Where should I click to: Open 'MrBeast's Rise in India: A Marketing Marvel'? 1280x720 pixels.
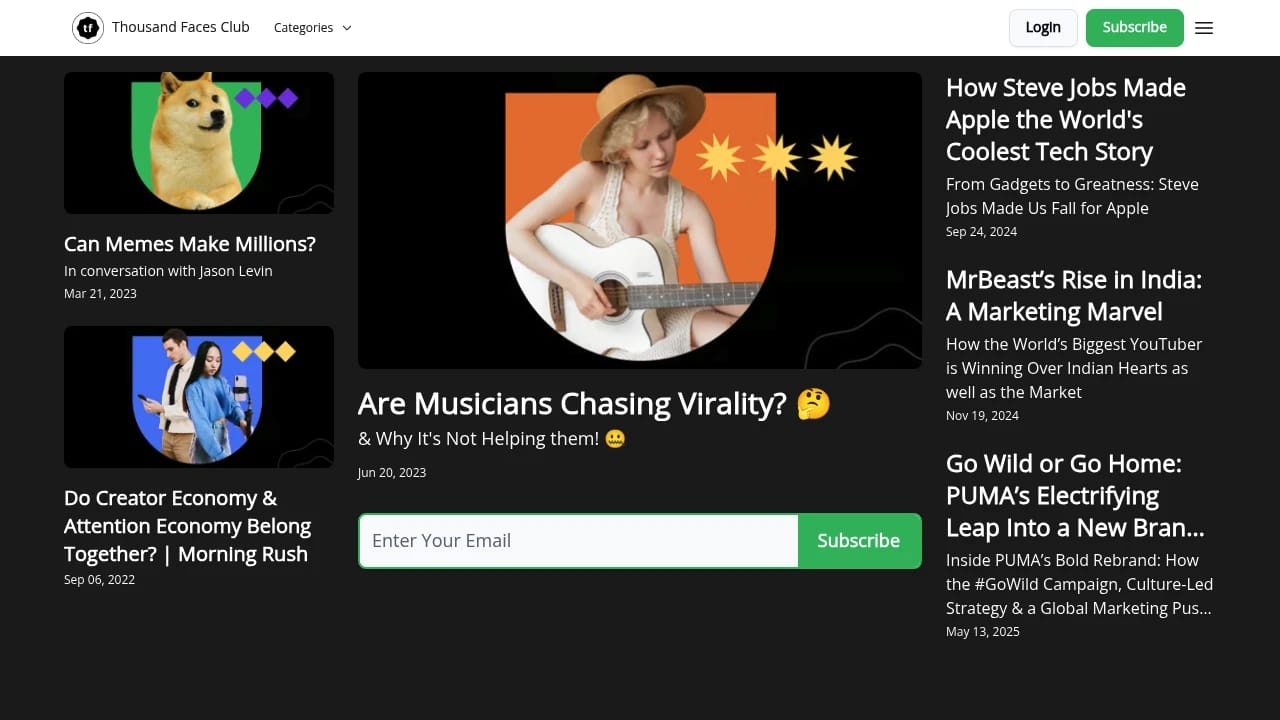pyautogui.click(x=1073, y=295)
